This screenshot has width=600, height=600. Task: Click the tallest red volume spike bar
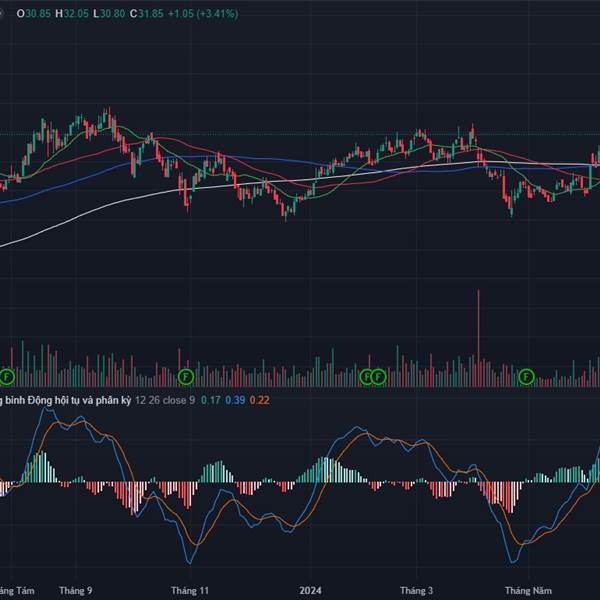tap(478, 338)
